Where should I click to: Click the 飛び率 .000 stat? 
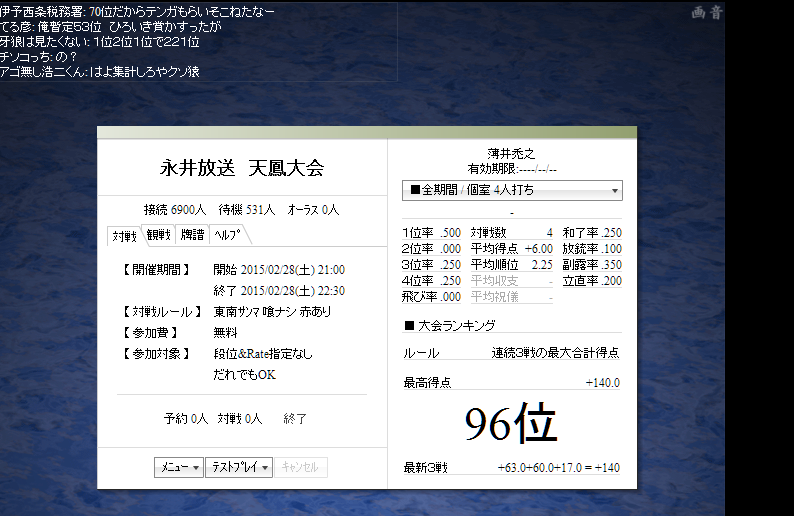point(431,297)
